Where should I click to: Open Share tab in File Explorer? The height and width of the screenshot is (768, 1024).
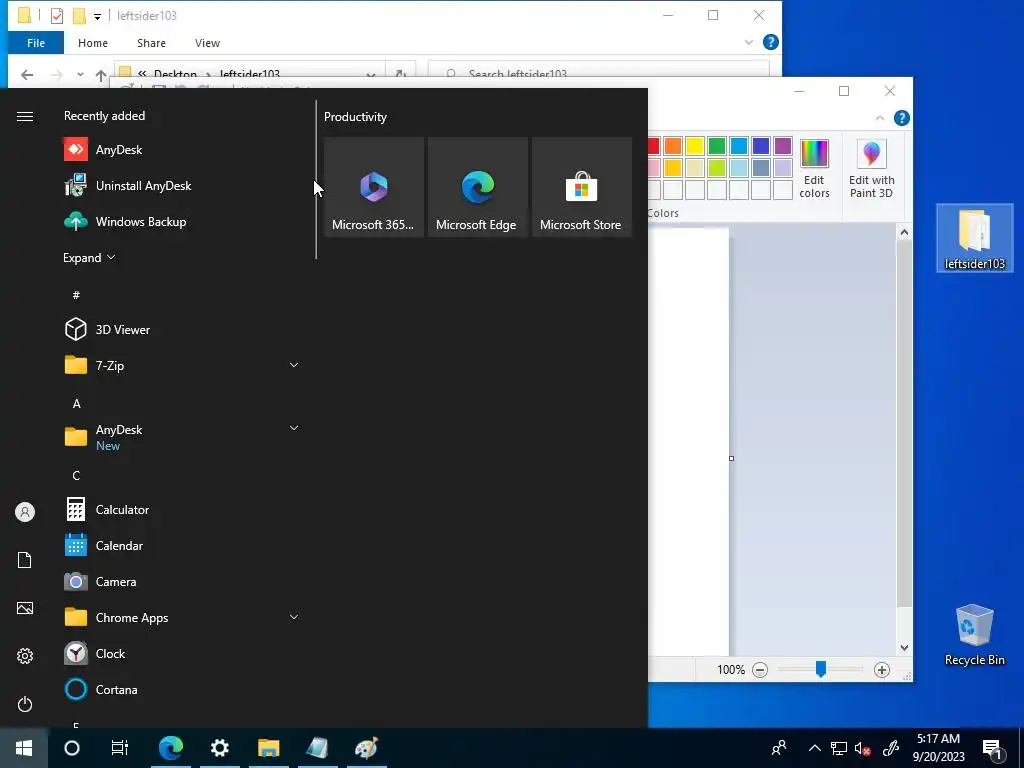(151, 43)
